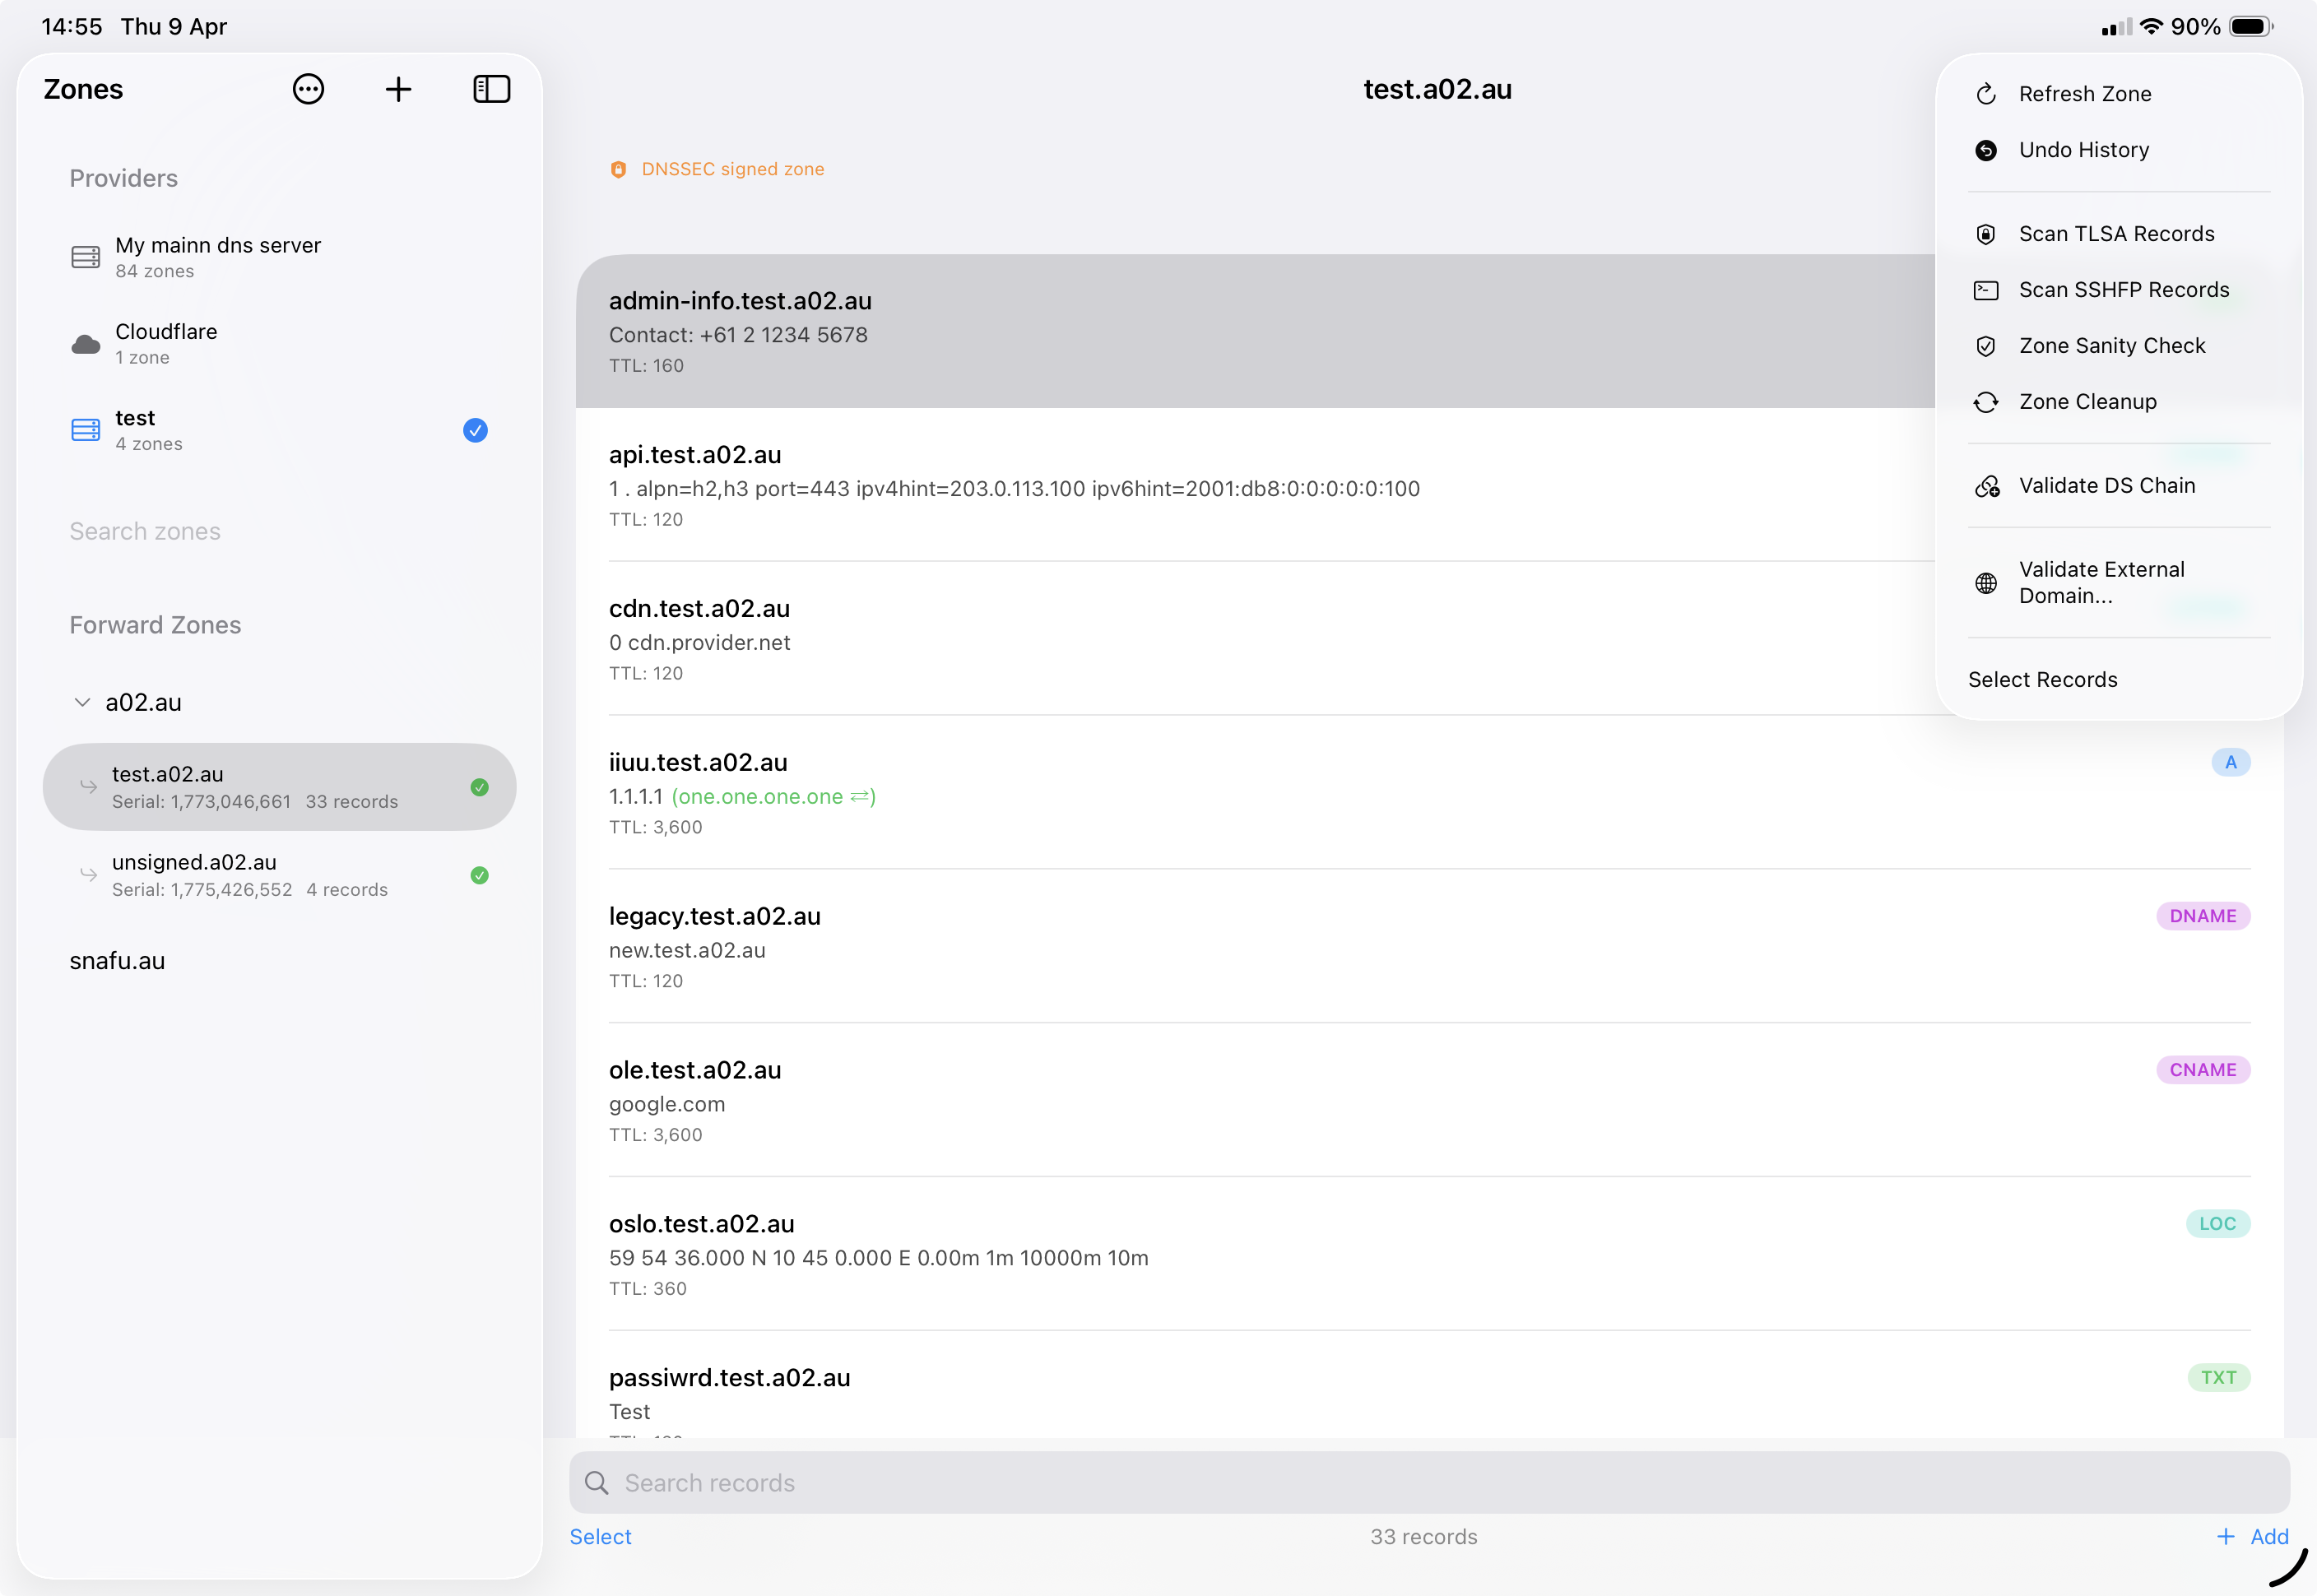The height and width of the screenshot is (1596, 2317).
Task: Click the search magnifier icon
Action: (x=597, y=1483)
